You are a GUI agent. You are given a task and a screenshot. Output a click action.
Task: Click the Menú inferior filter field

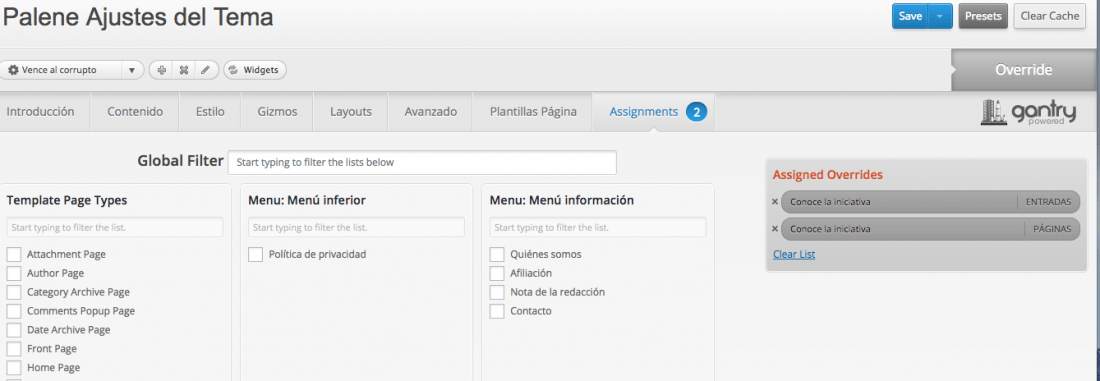coord(356,227)
